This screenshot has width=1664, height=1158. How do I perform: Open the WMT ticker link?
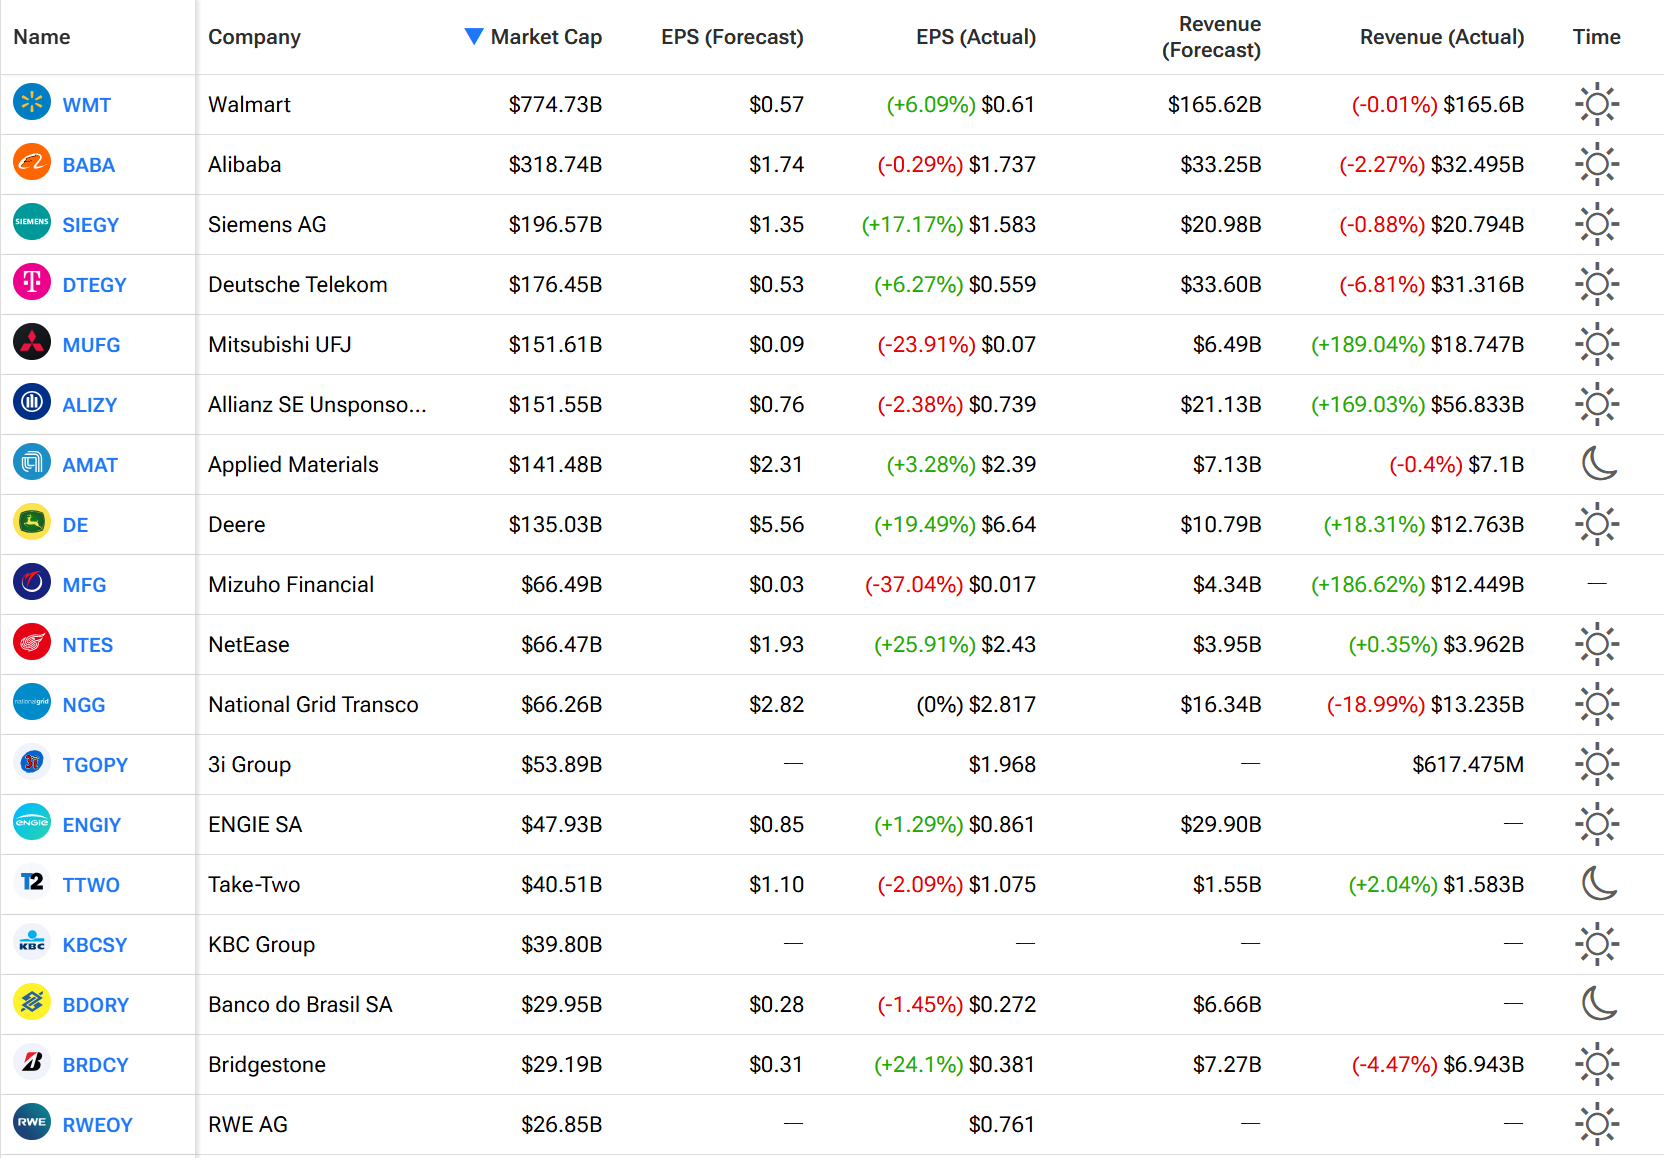(87, 105)
